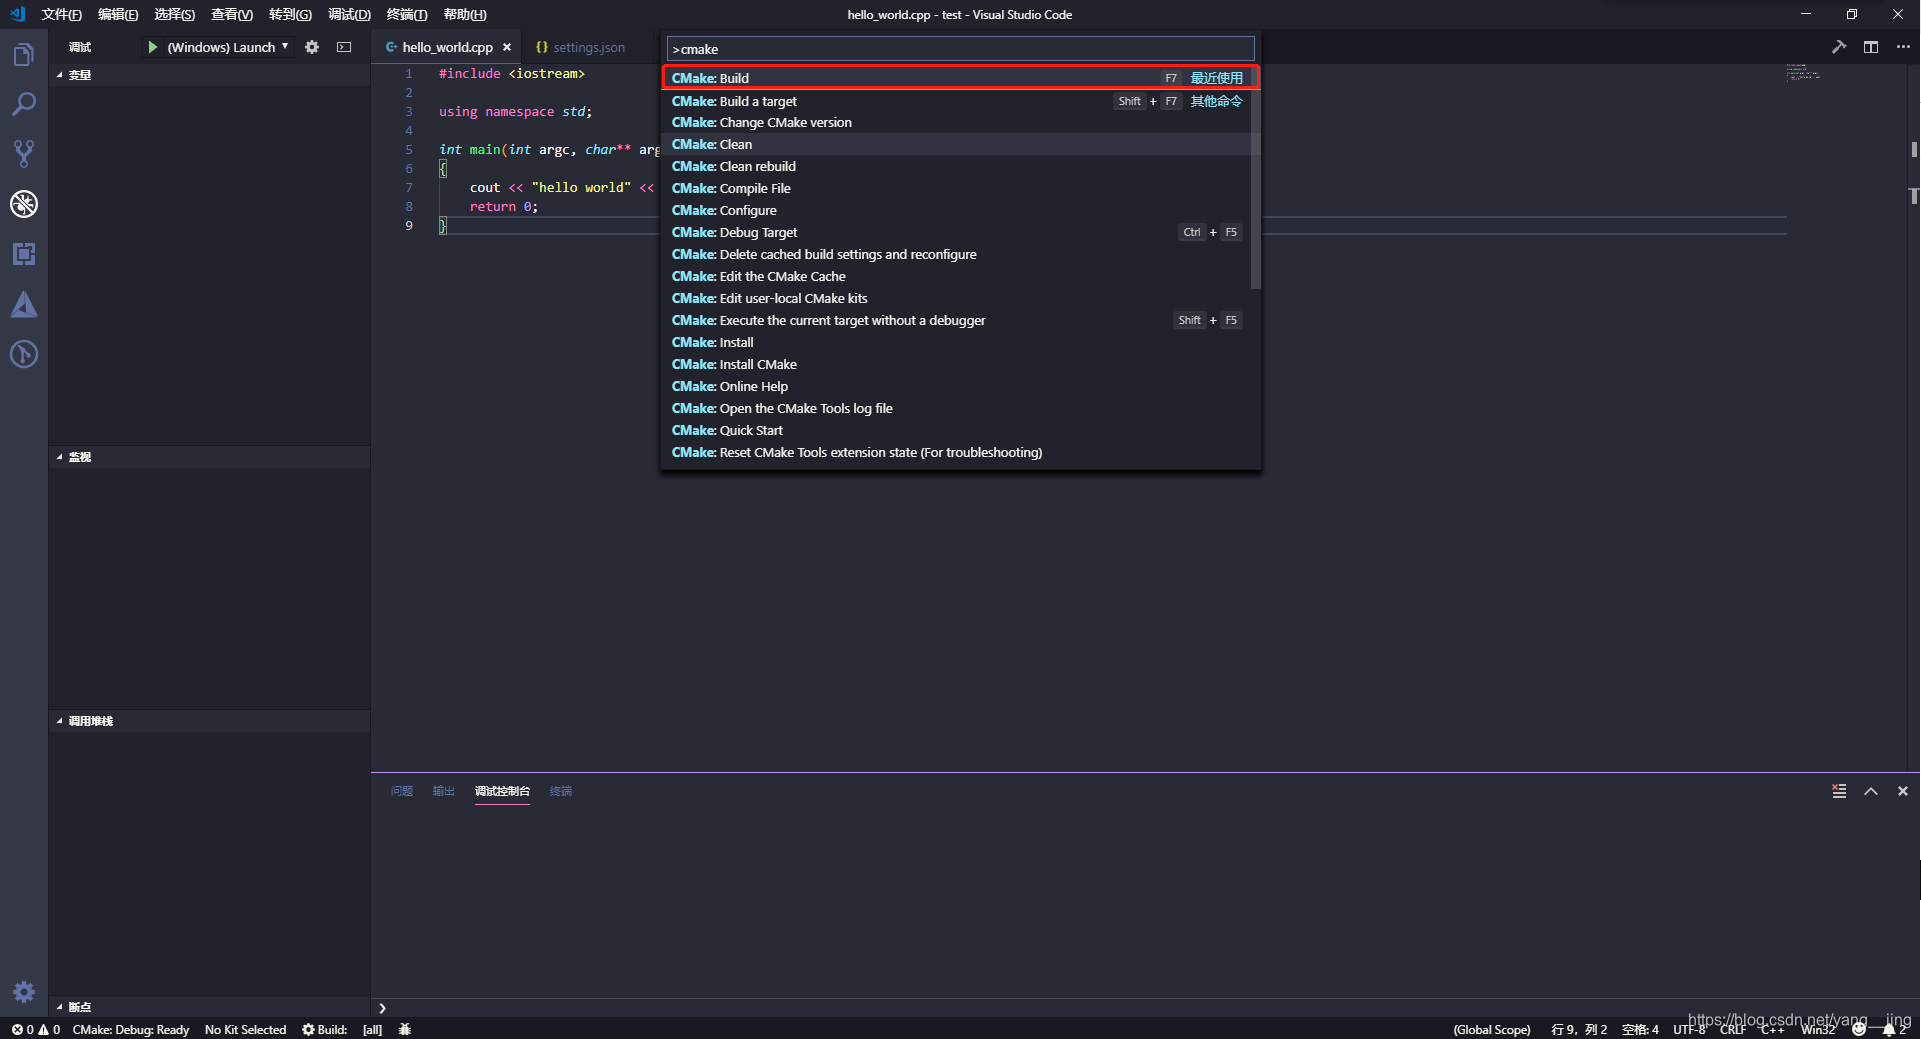Open the Extensions view icon

(x=24, y=254)
